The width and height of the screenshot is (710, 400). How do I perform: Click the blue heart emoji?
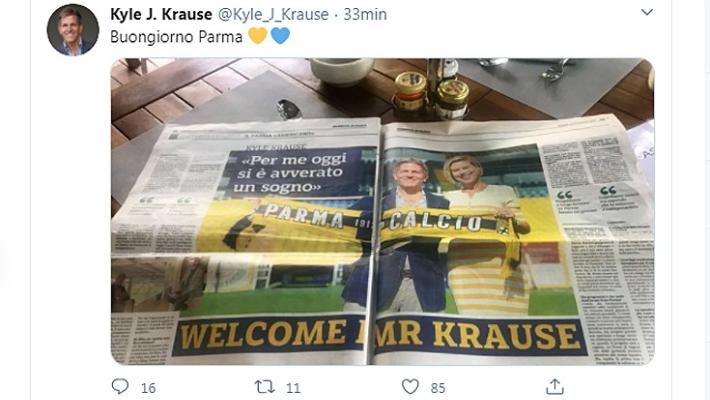pos(280,36)
